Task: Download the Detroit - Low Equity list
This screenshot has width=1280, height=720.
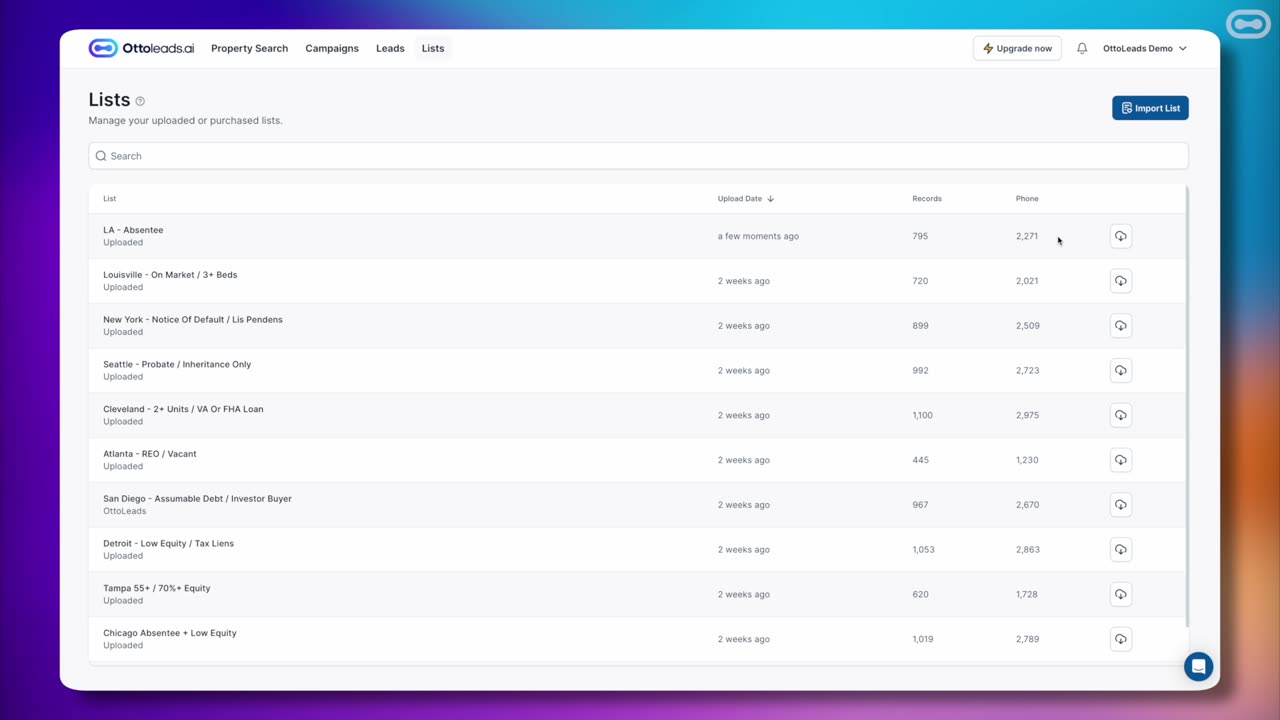Action: (1120, 549)
